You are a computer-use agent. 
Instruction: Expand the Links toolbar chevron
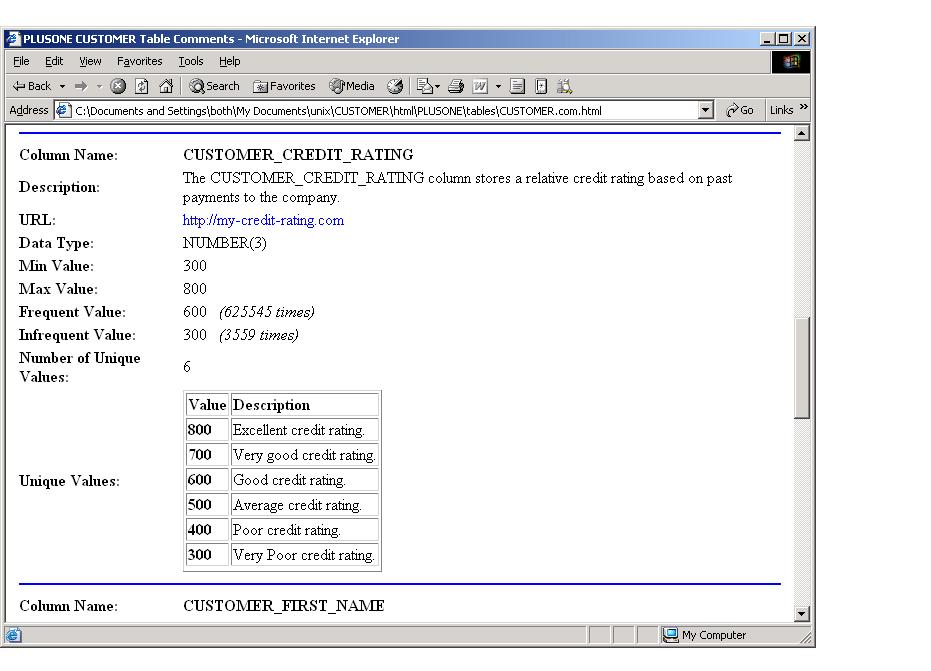point(803,107)
